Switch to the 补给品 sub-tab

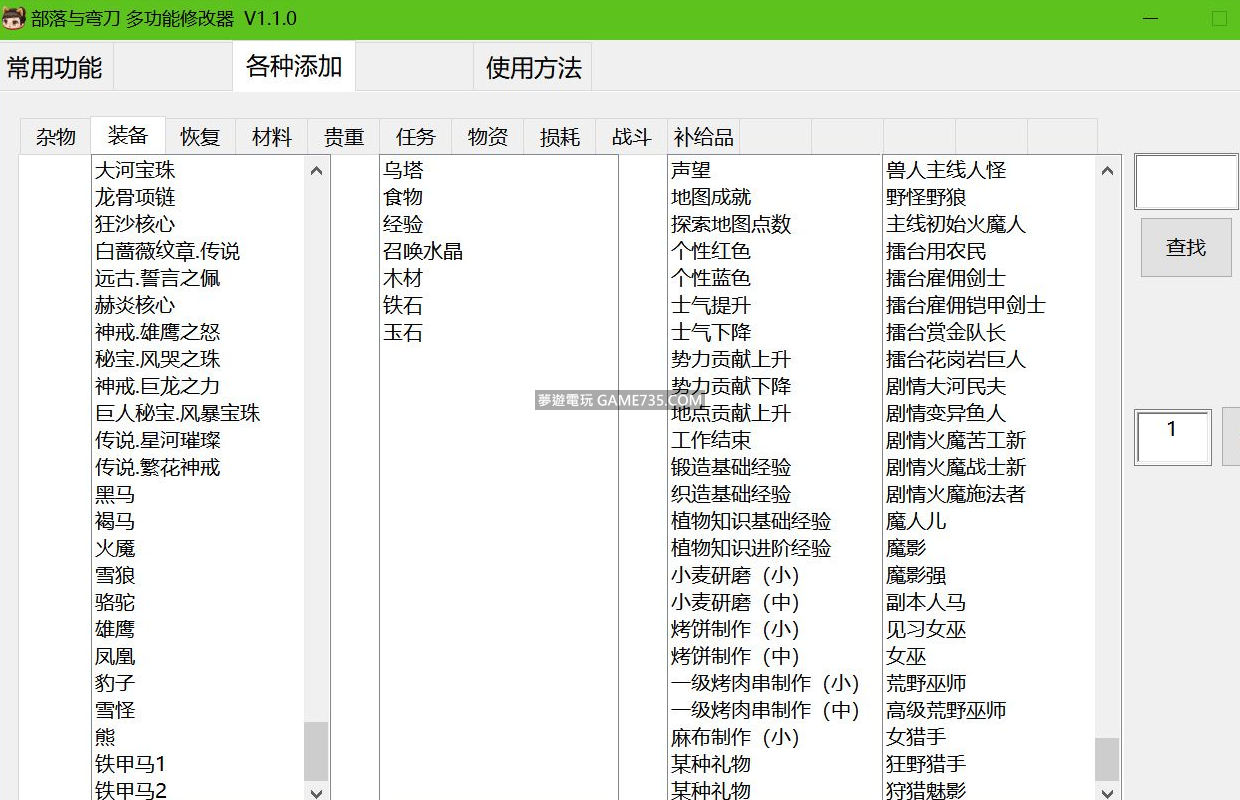point(703,137)
